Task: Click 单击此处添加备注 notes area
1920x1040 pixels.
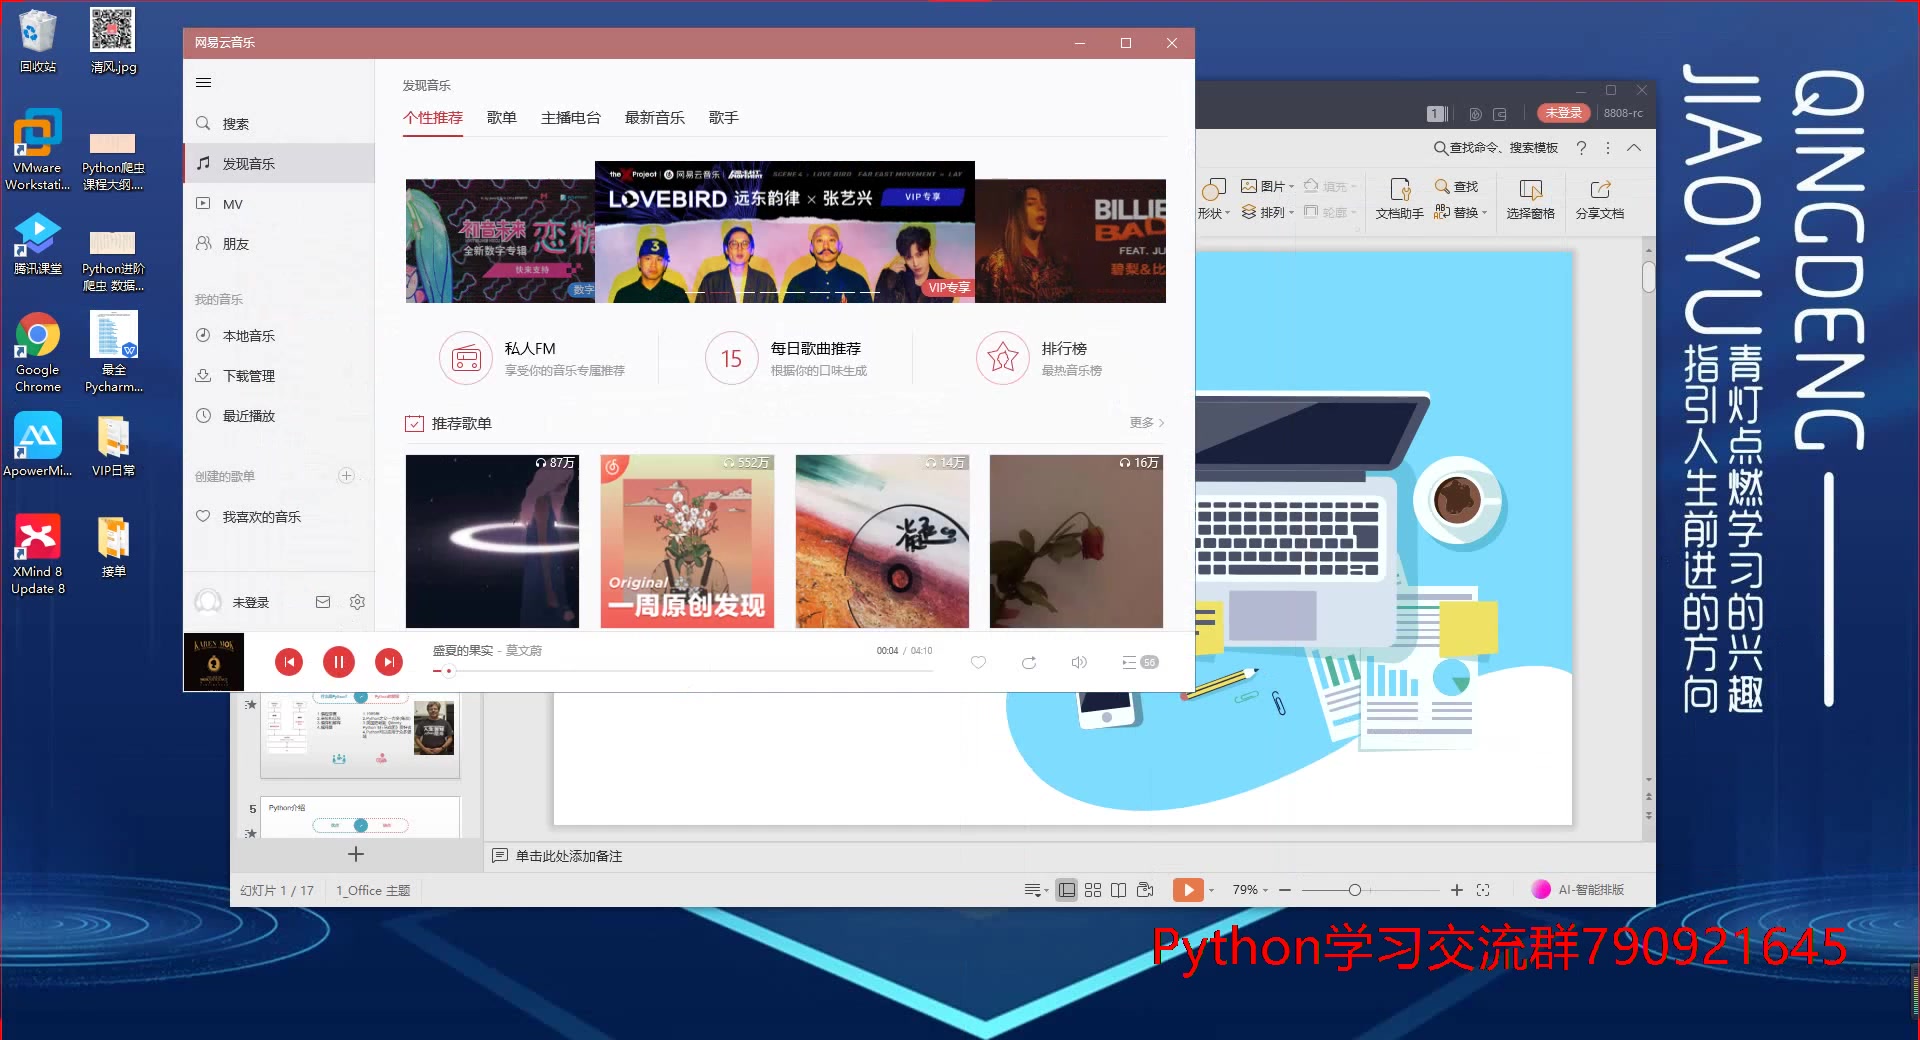Action: [x=568, y=856]
